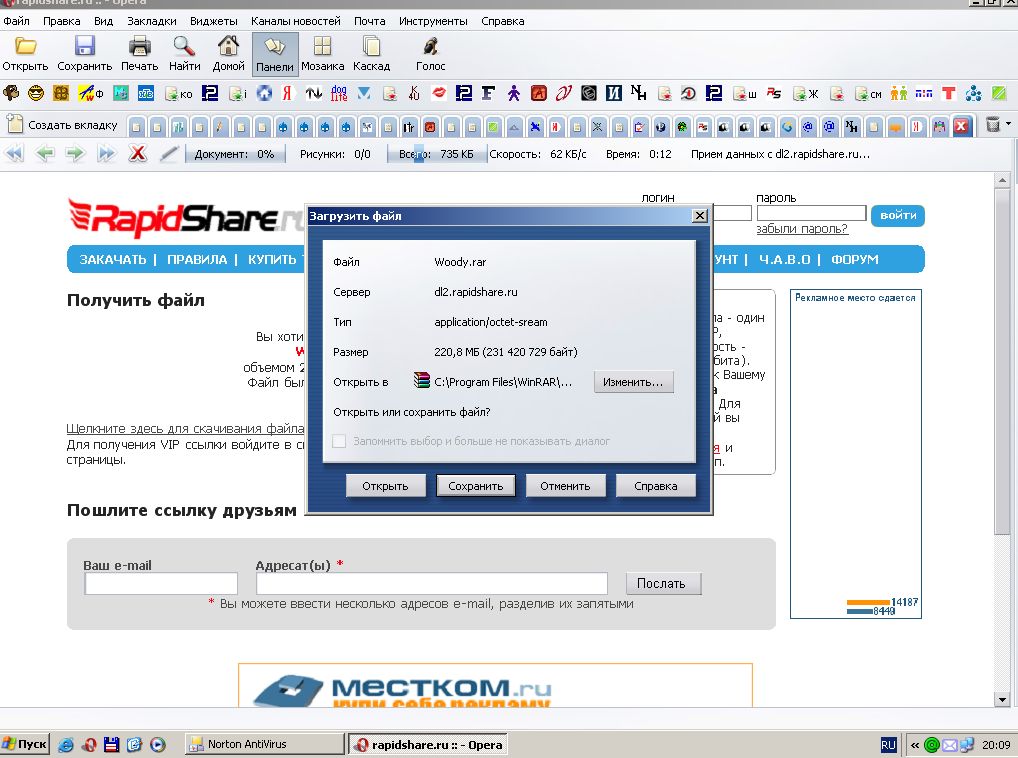The image size is (1018, 758).
Task: Click the pencil wand icon in navigation bar
Action: [169, 154]
